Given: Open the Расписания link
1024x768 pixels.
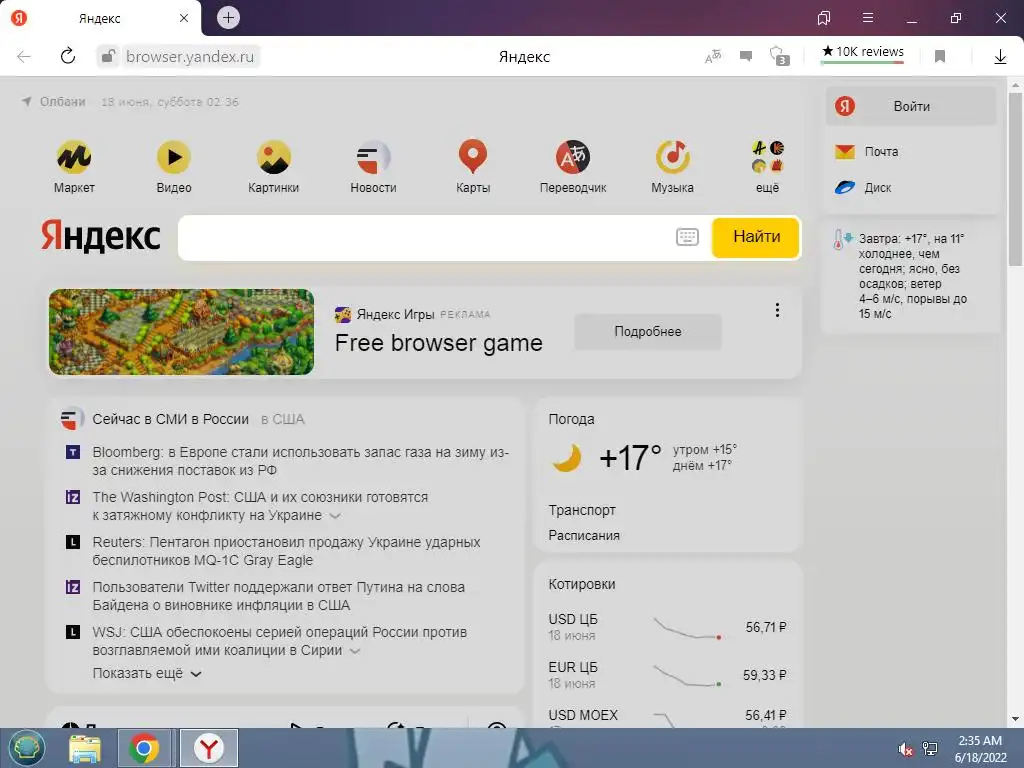Looking at the screenshot, I should [x=584, y=536].
